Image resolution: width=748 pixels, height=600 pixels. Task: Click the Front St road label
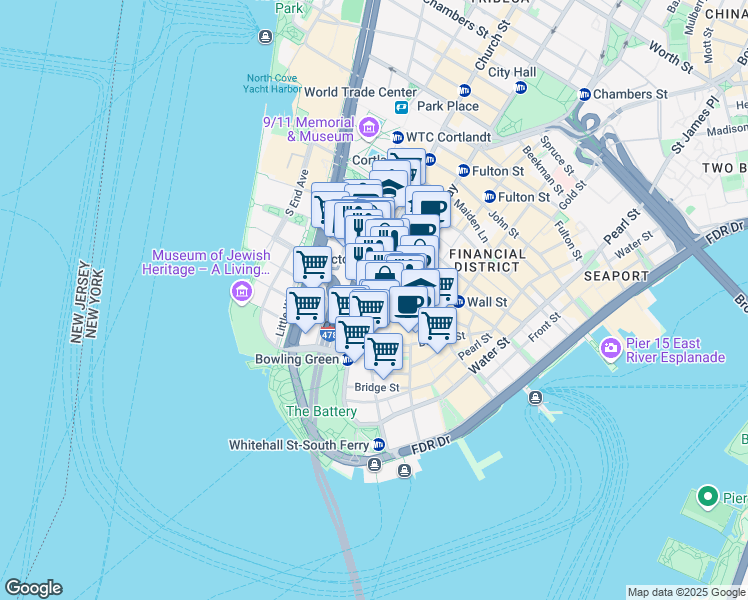point(544,328)
